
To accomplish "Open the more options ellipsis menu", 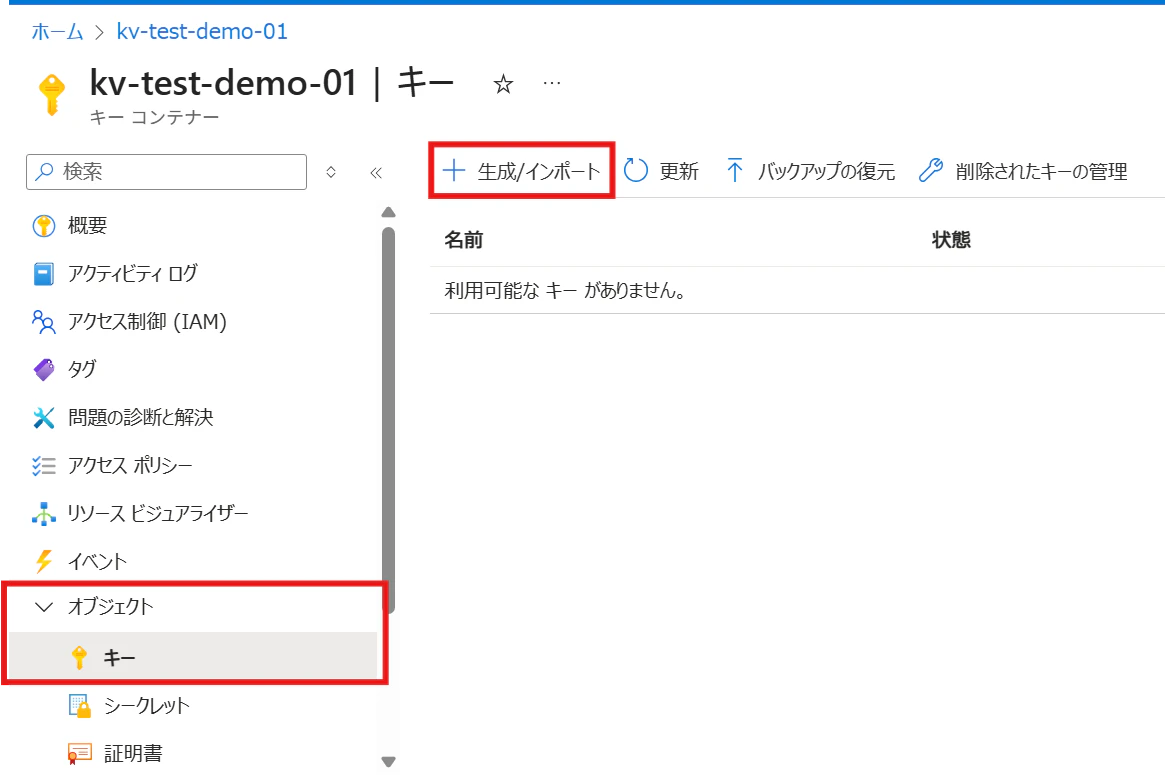I will pos(551,83).
